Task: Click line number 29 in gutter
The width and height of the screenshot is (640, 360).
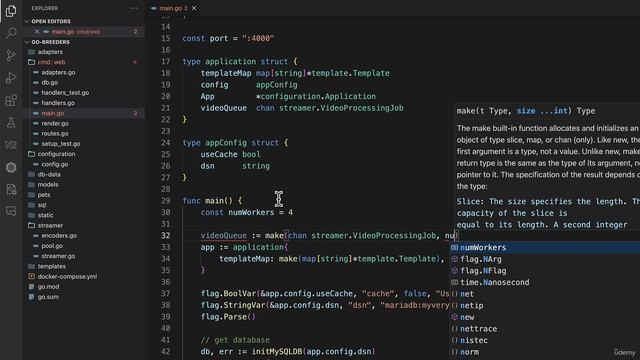Action: (165, 201)
